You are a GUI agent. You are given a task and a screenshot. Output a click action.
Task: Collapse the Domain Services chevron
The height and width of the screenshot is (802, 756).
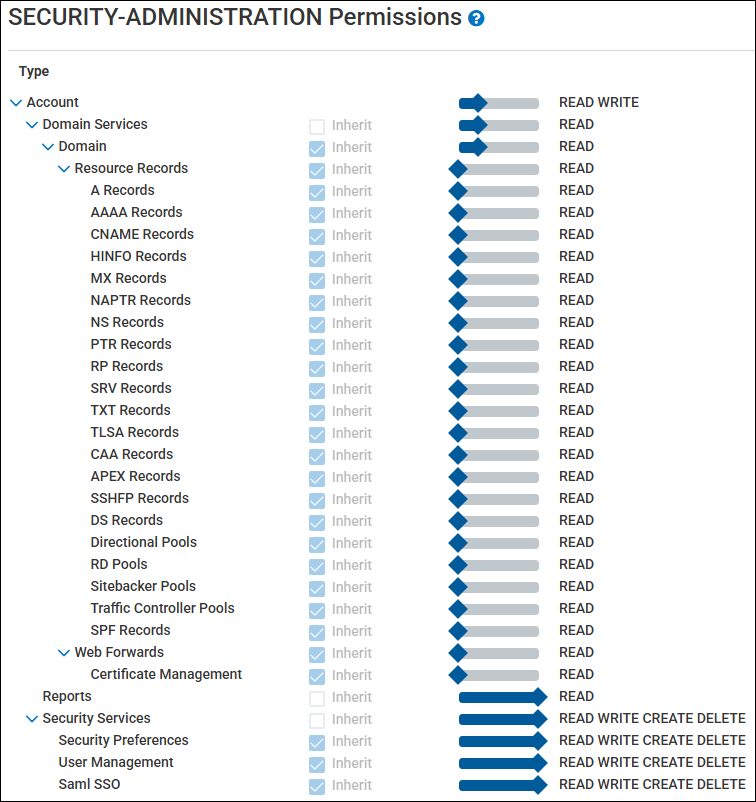pos(32,125)
